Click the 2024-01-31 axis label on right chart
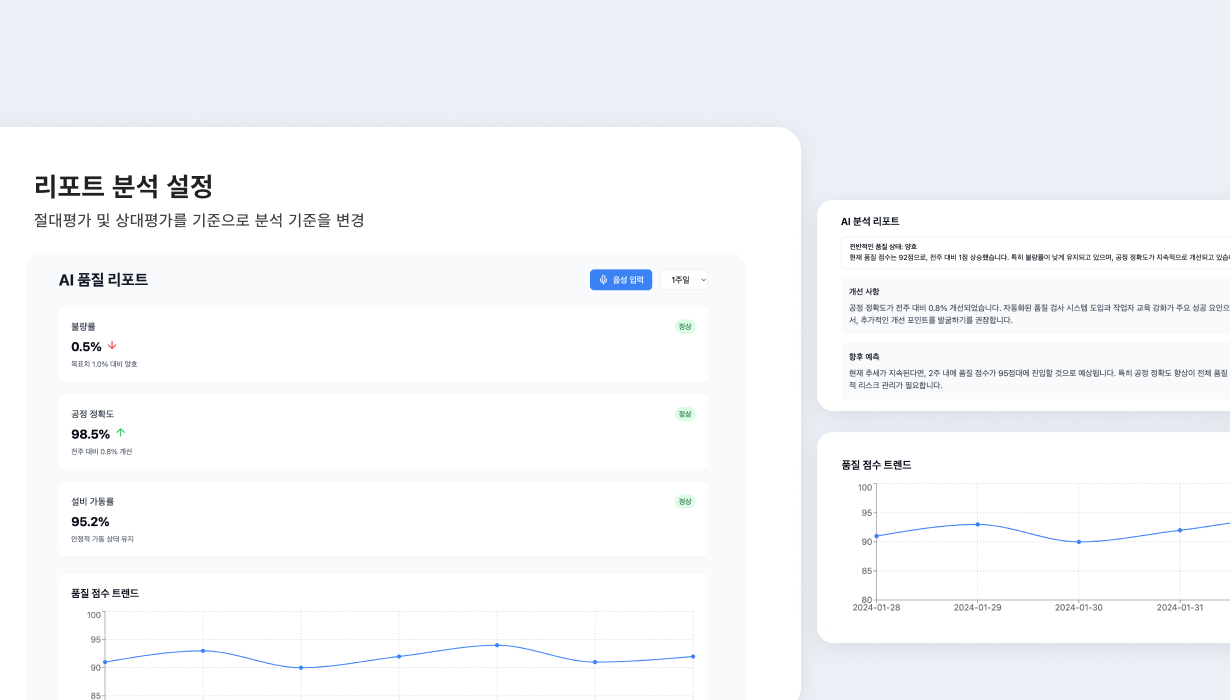This screenshot has height=700, width=1230. 1181,606
